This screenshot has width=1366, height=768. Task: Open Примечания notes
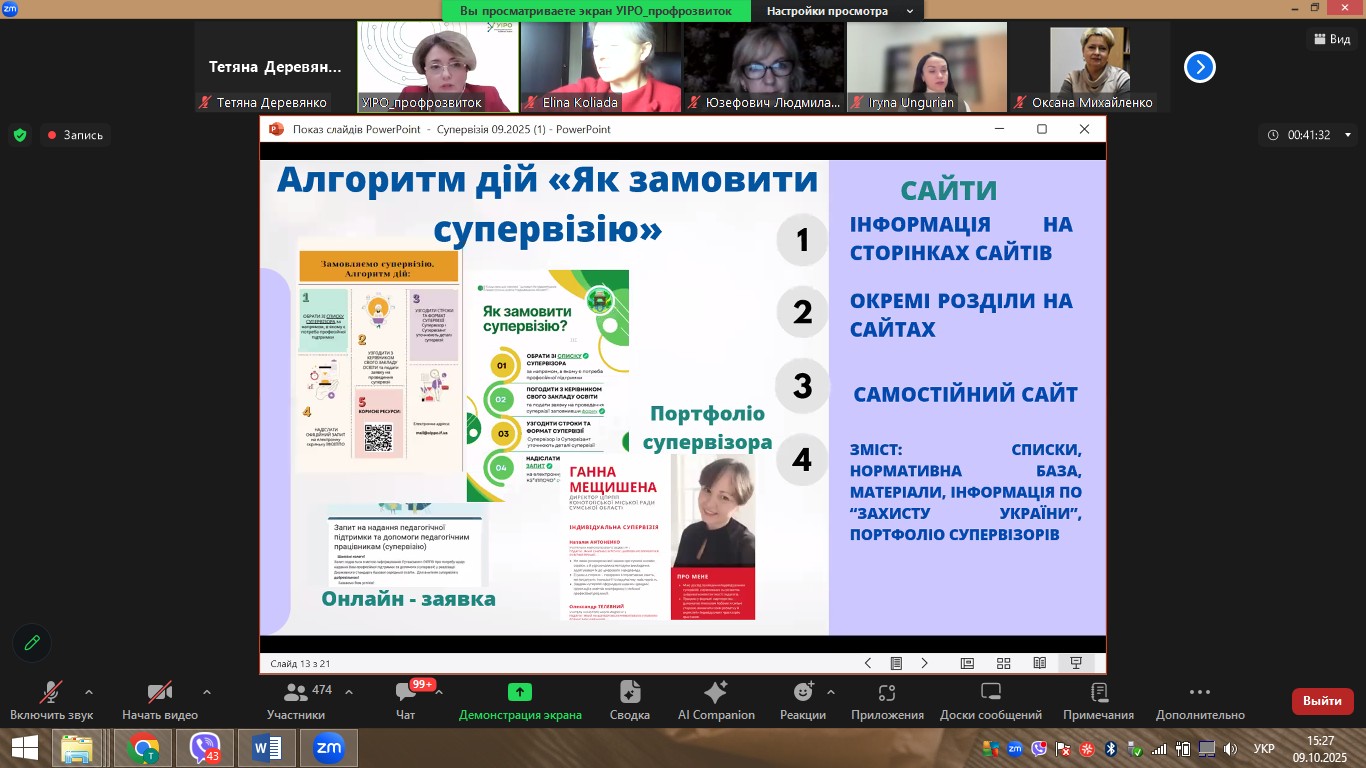[1098, 700]
